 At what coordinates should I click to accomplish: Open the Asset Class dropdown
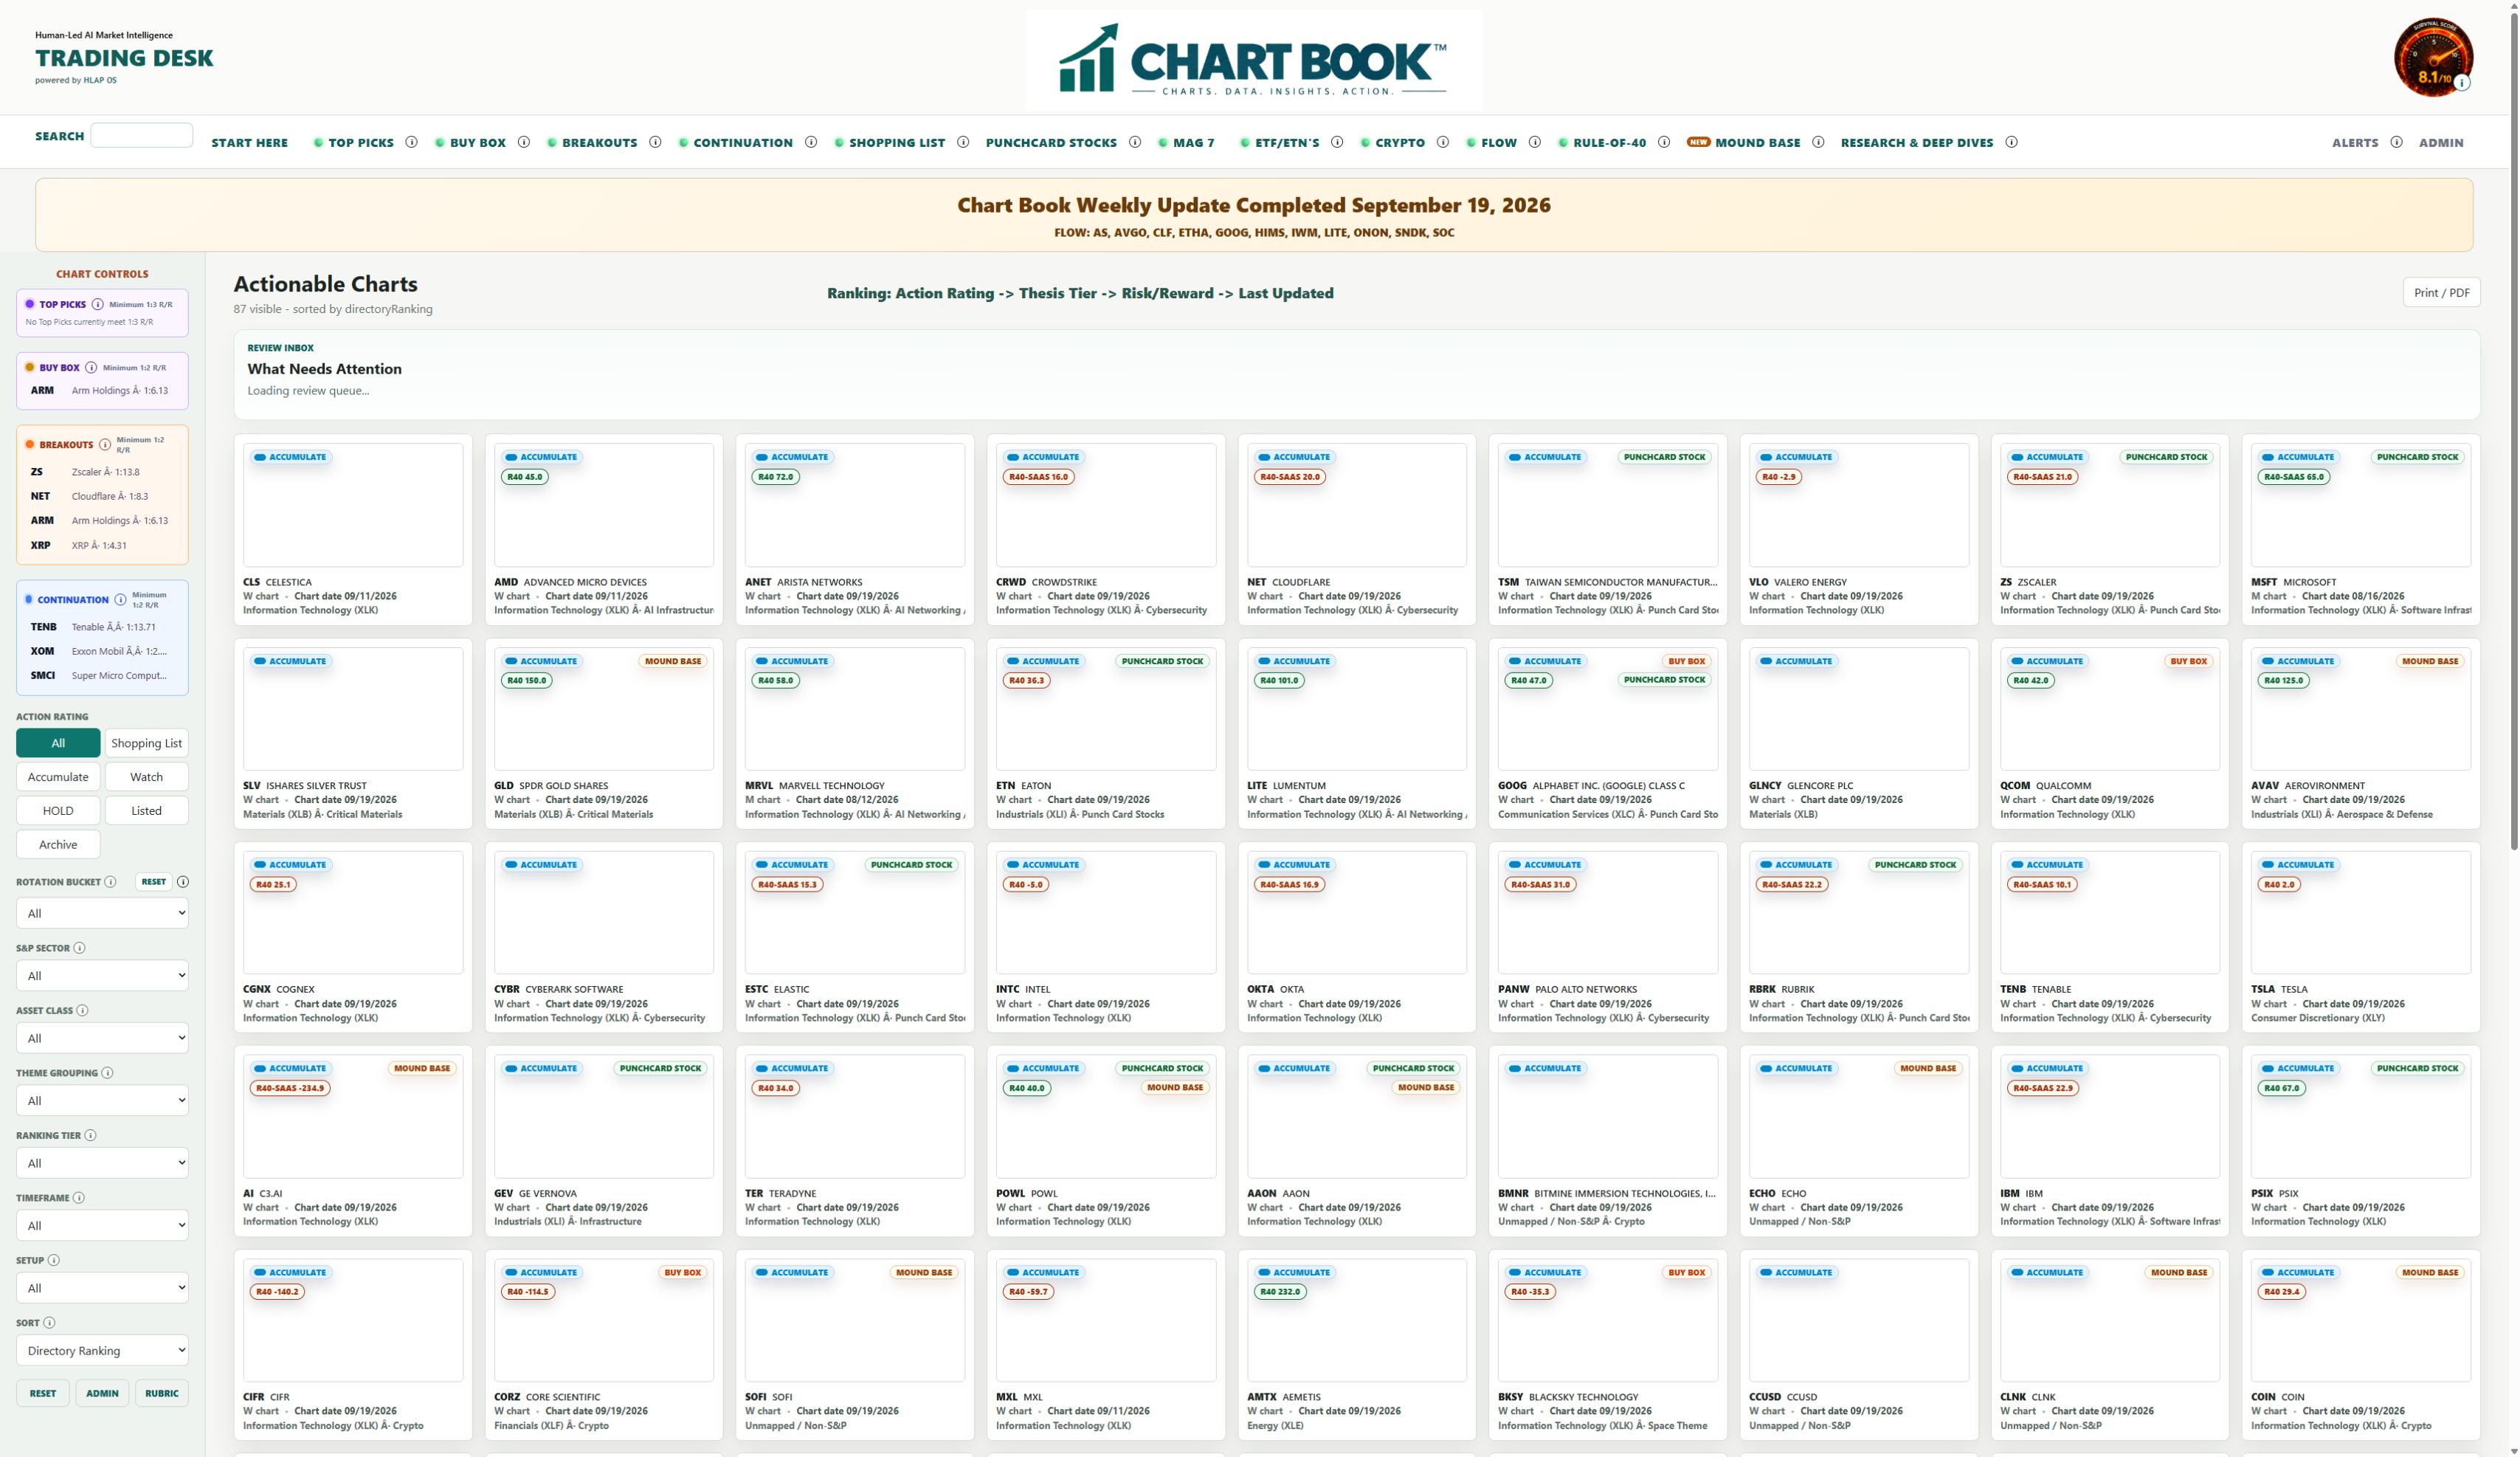click(x=102, y=1038)
